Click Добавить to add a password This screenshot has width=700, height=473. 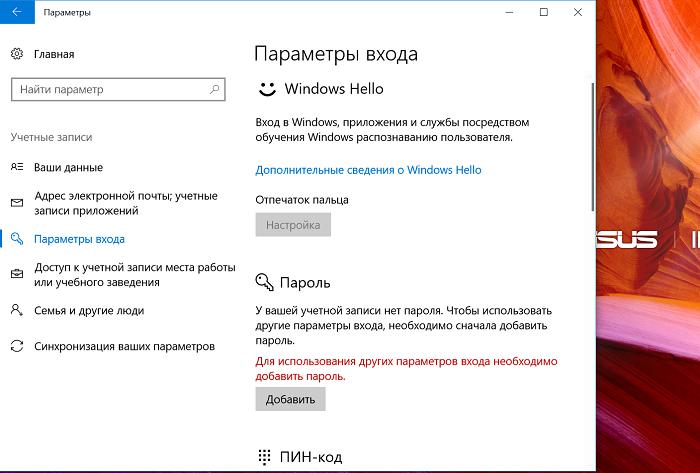(x=291, y=399)
